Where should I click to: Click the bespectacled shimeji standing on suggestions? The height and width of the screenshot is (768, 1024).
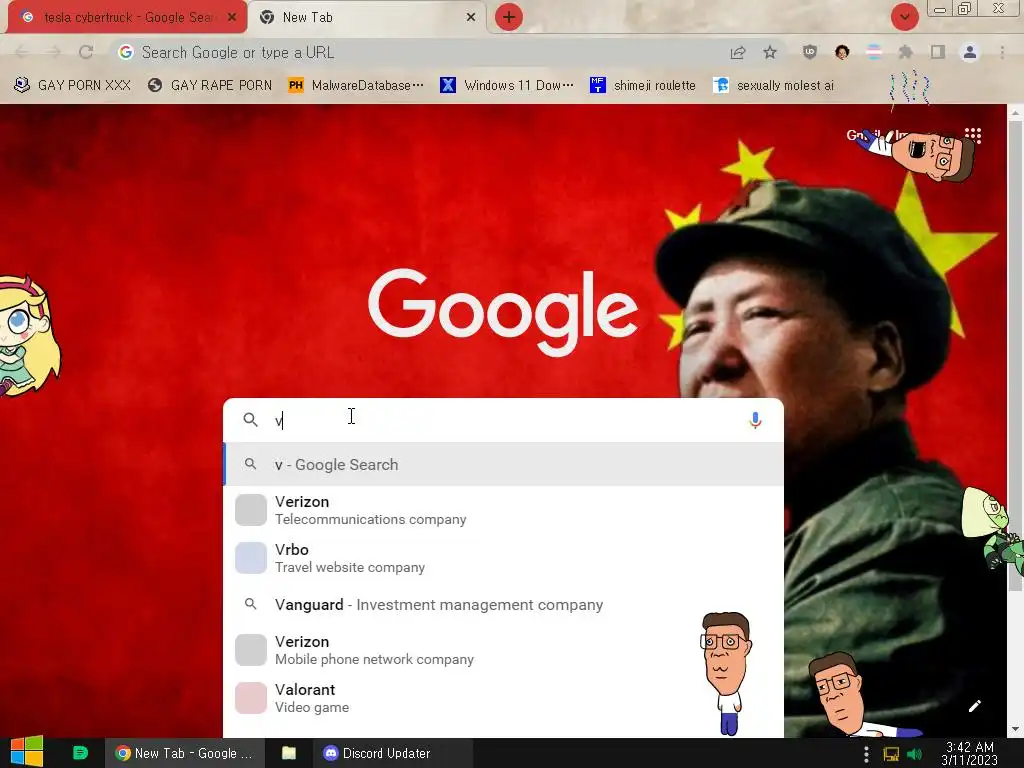coord(726,673)
